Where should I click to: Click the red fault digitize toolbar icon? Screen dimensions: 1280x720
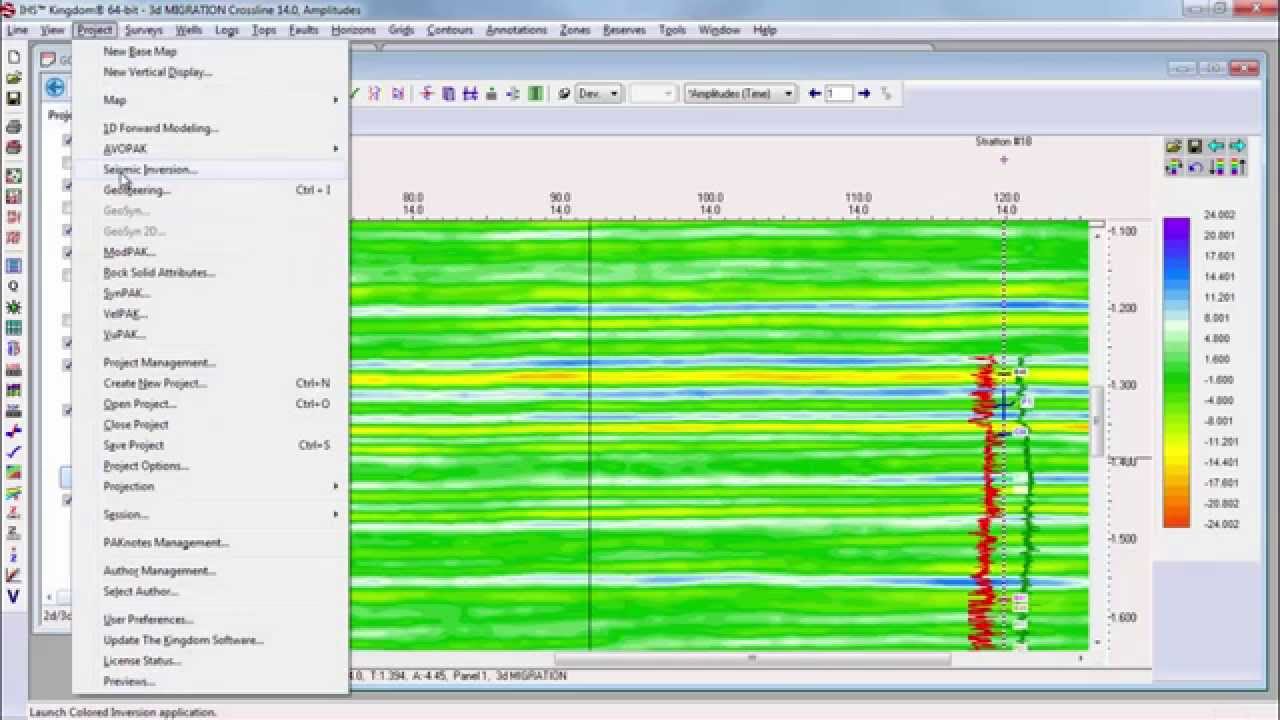[427, 93]
